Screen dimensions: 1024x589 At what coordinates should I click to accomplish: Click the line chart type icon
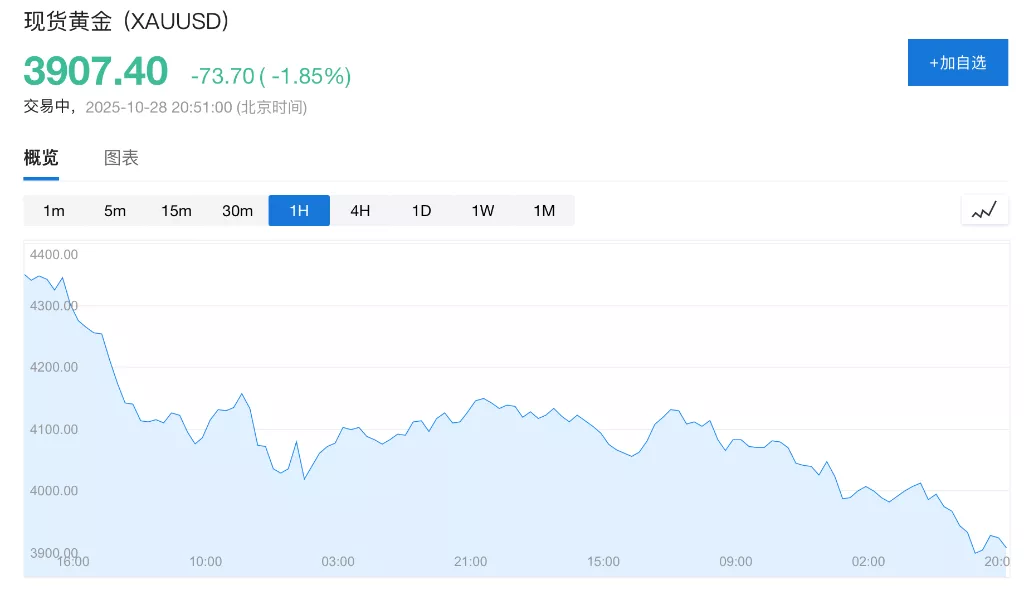pos(984,210)
